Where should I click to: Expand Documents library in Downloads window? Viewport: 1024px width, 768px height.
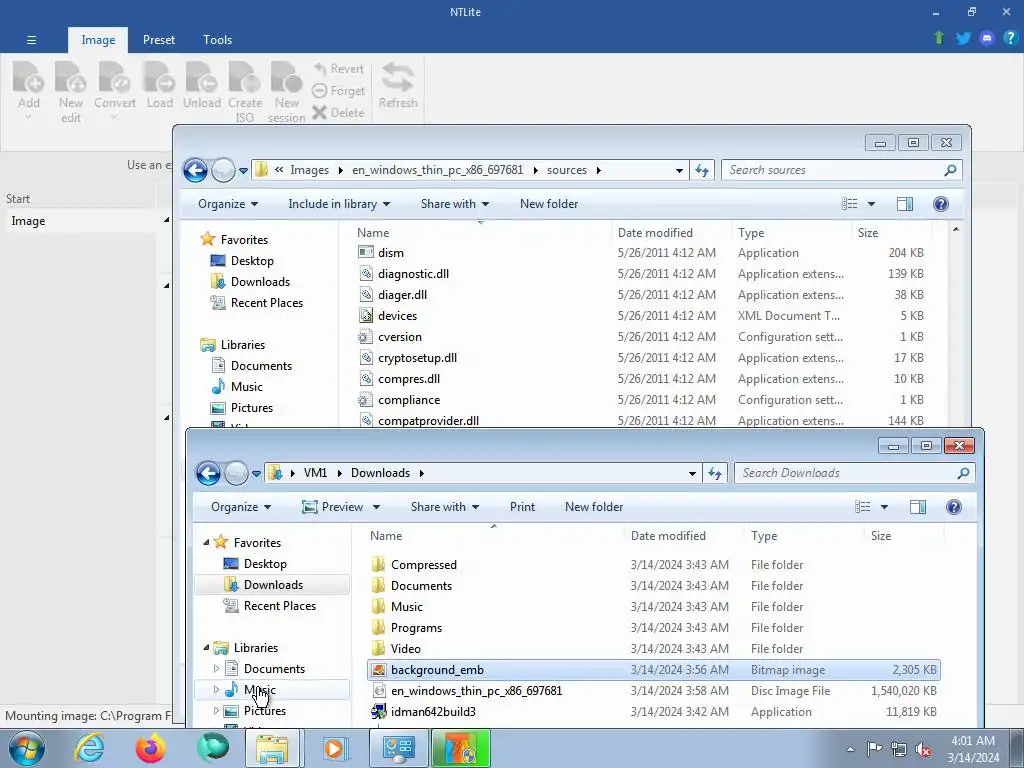click(x=216, y=668)
